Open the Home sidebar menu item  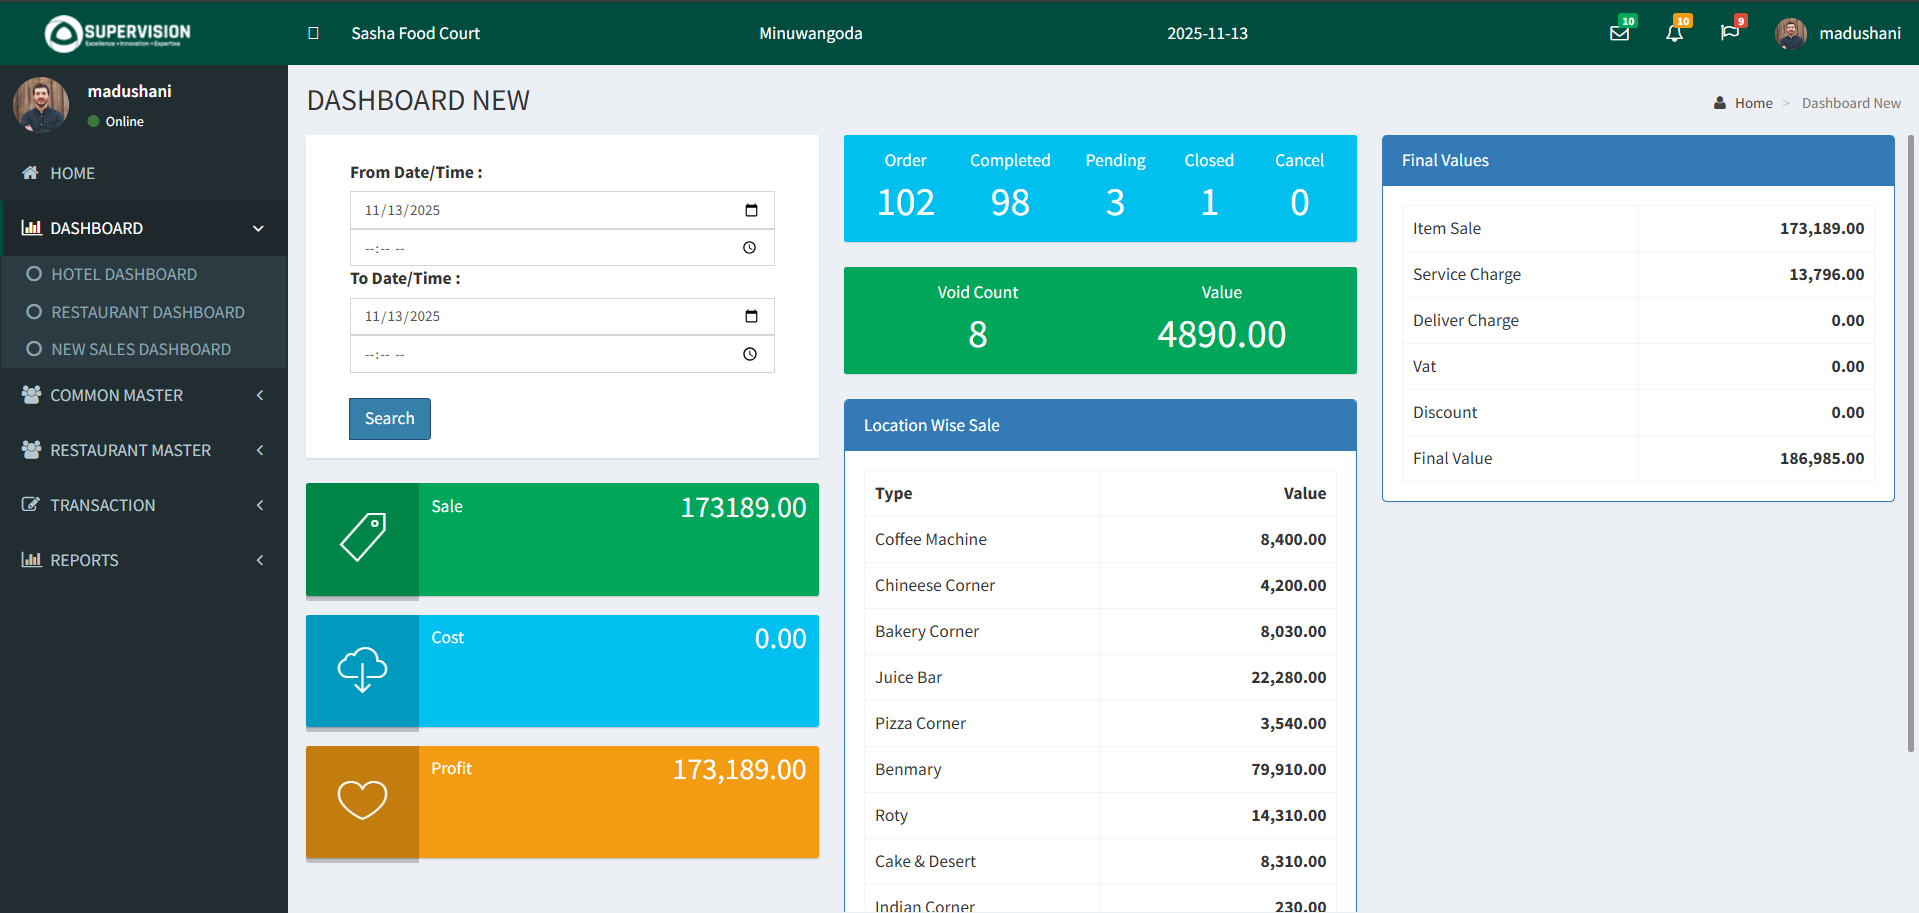[72, 173]
